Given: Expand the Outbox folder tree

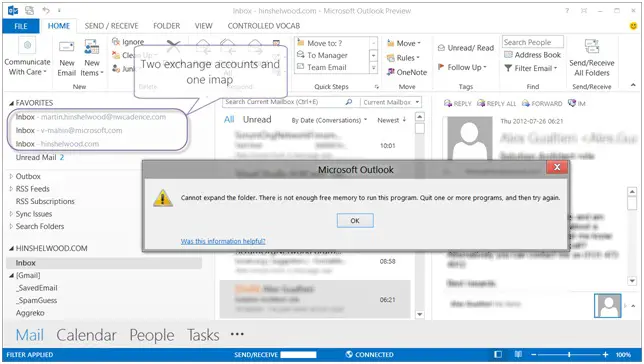Looking at the screenshot, I should click(11, 176).
